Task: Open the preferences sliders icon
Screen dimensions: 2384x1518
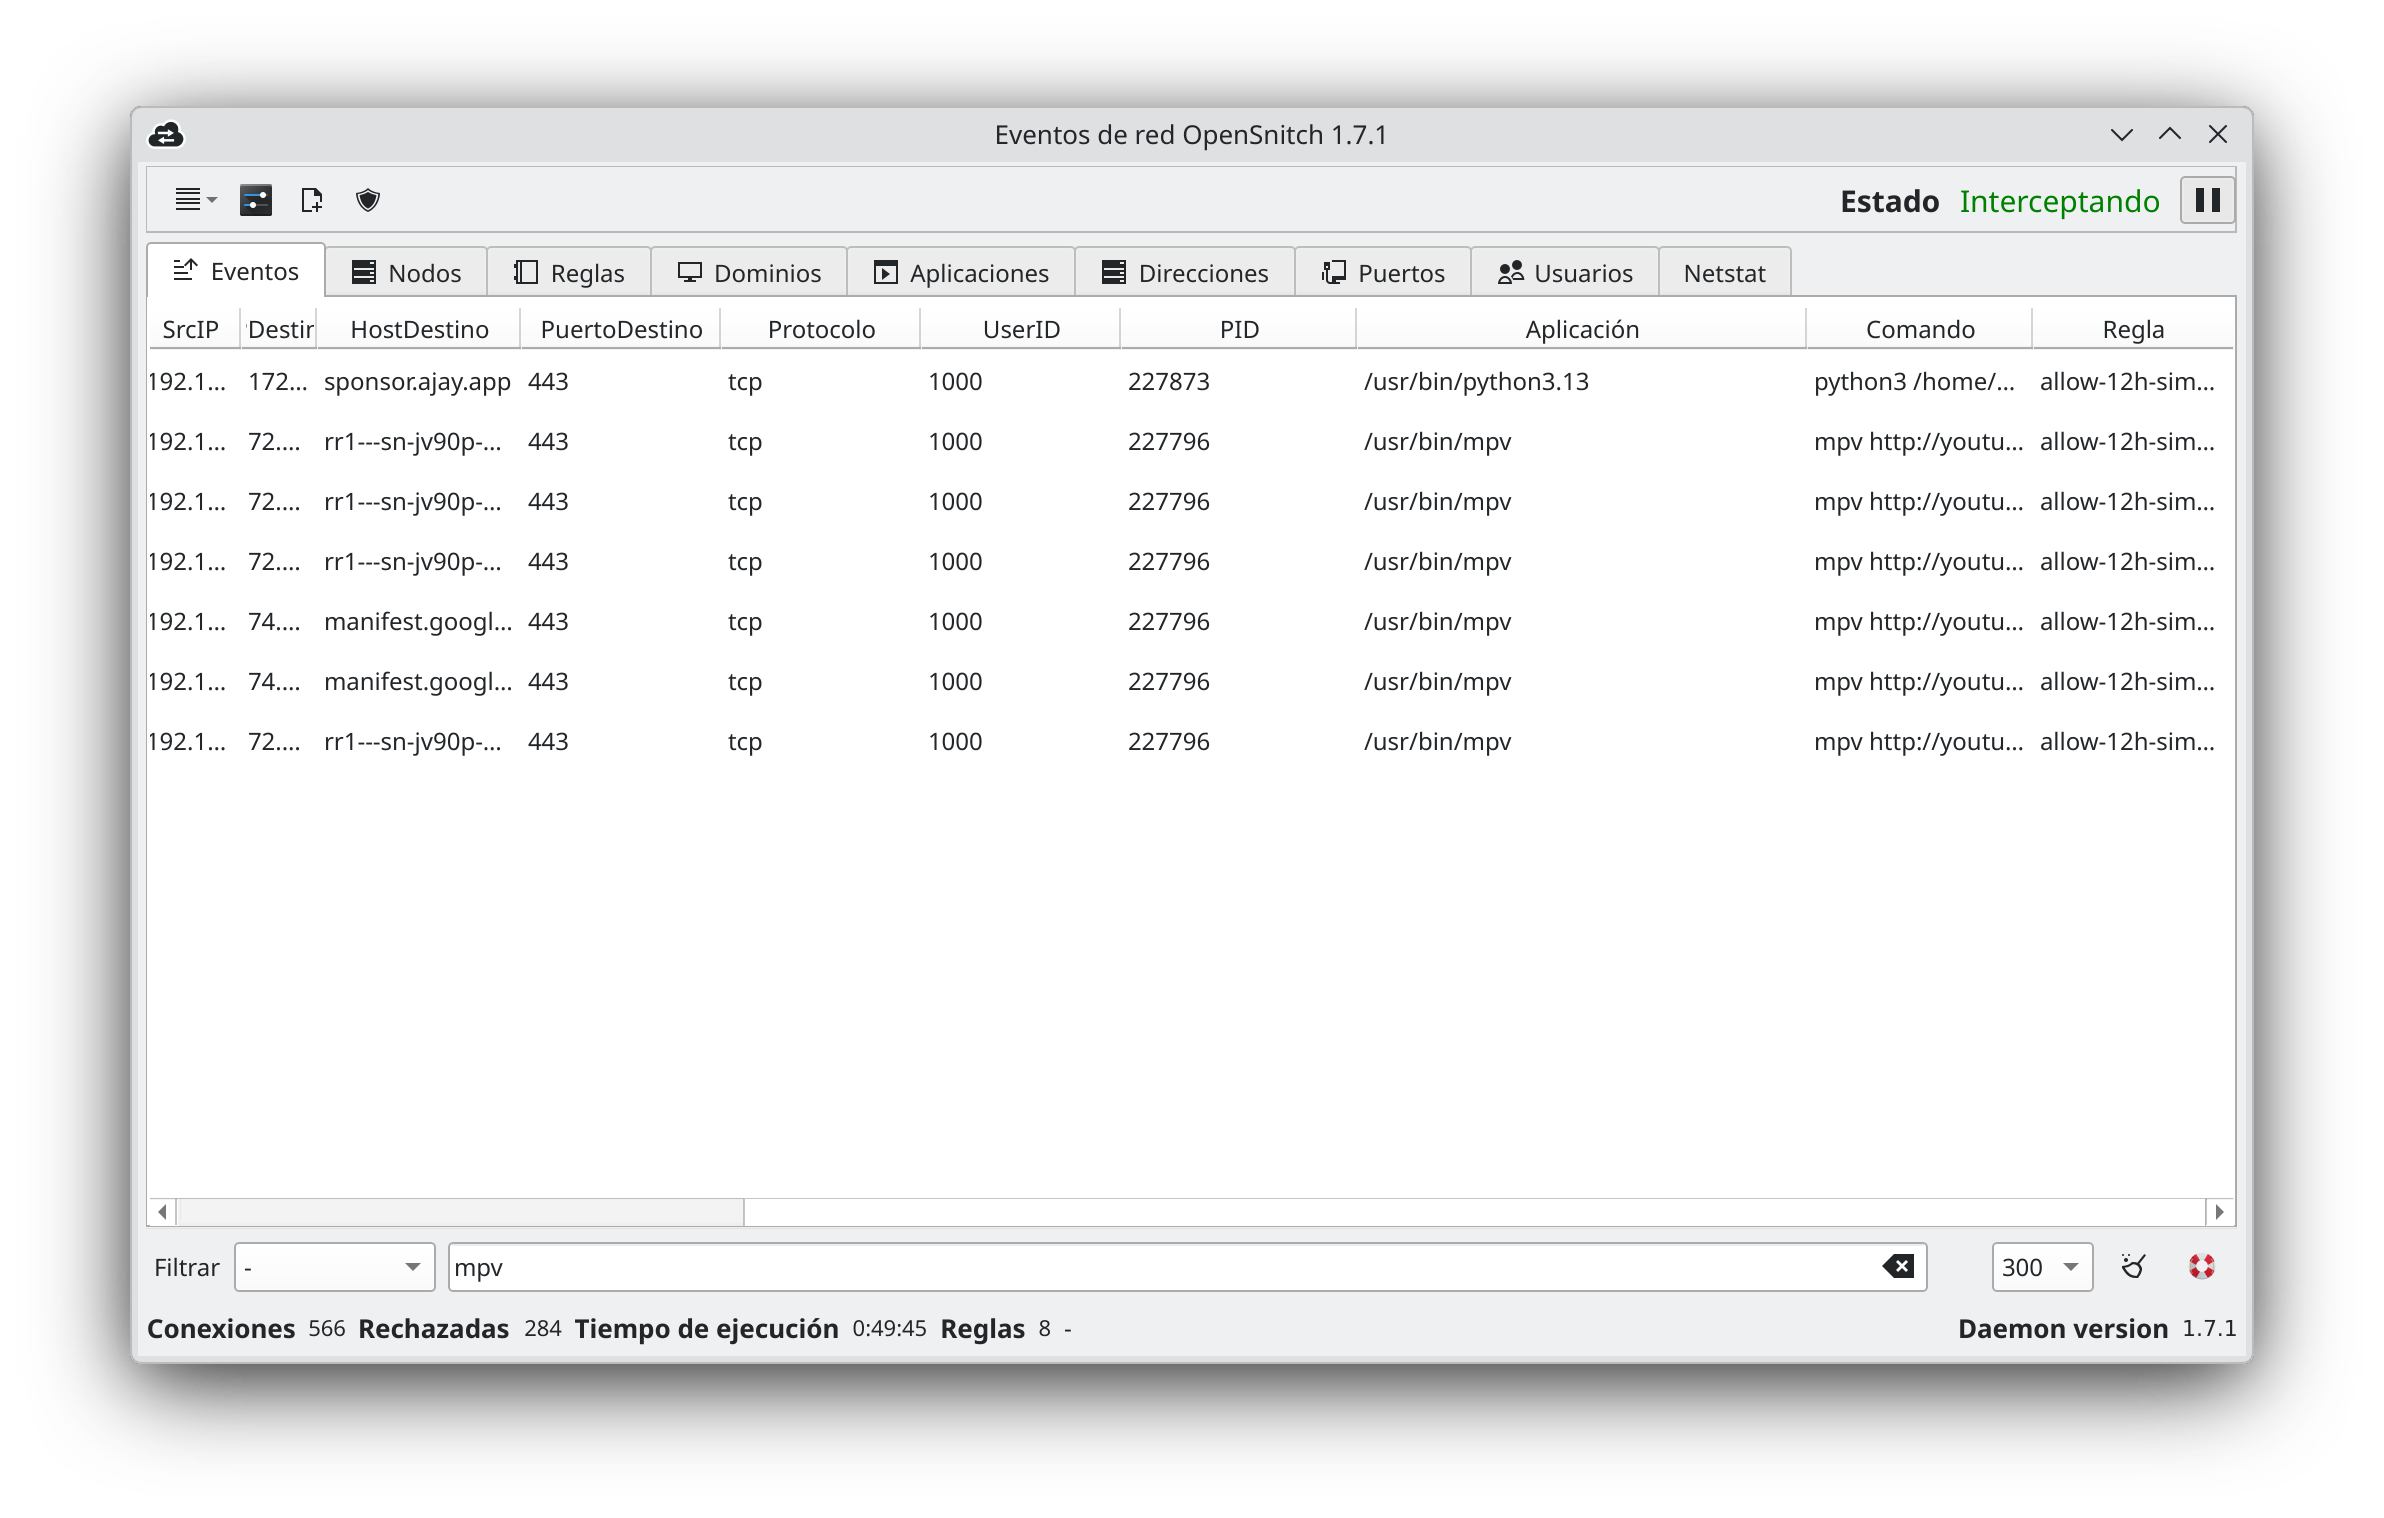Action: (x=256, y=200)
